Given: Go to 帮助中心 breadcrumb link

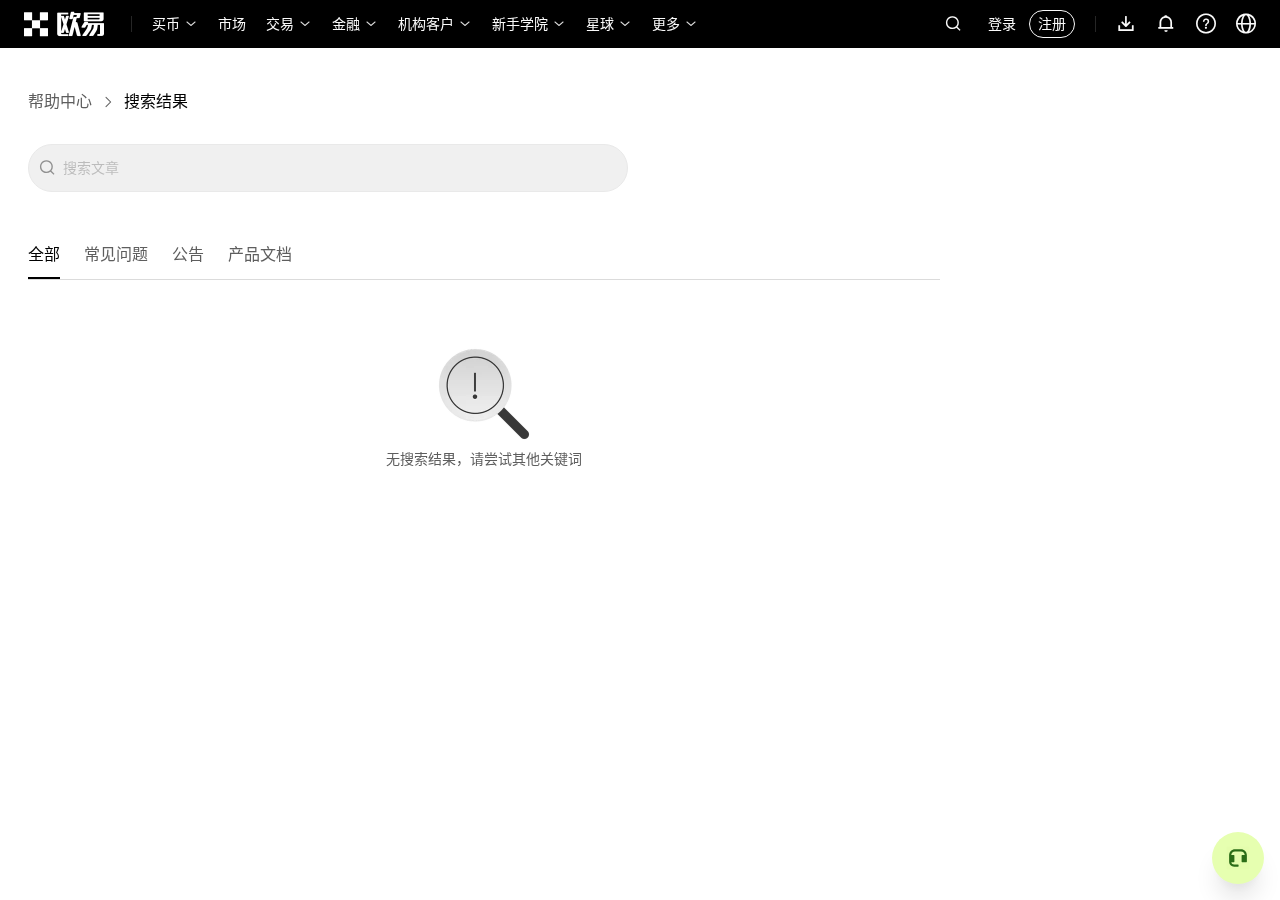Looking at the screenshot, I should tap(60, 101).
